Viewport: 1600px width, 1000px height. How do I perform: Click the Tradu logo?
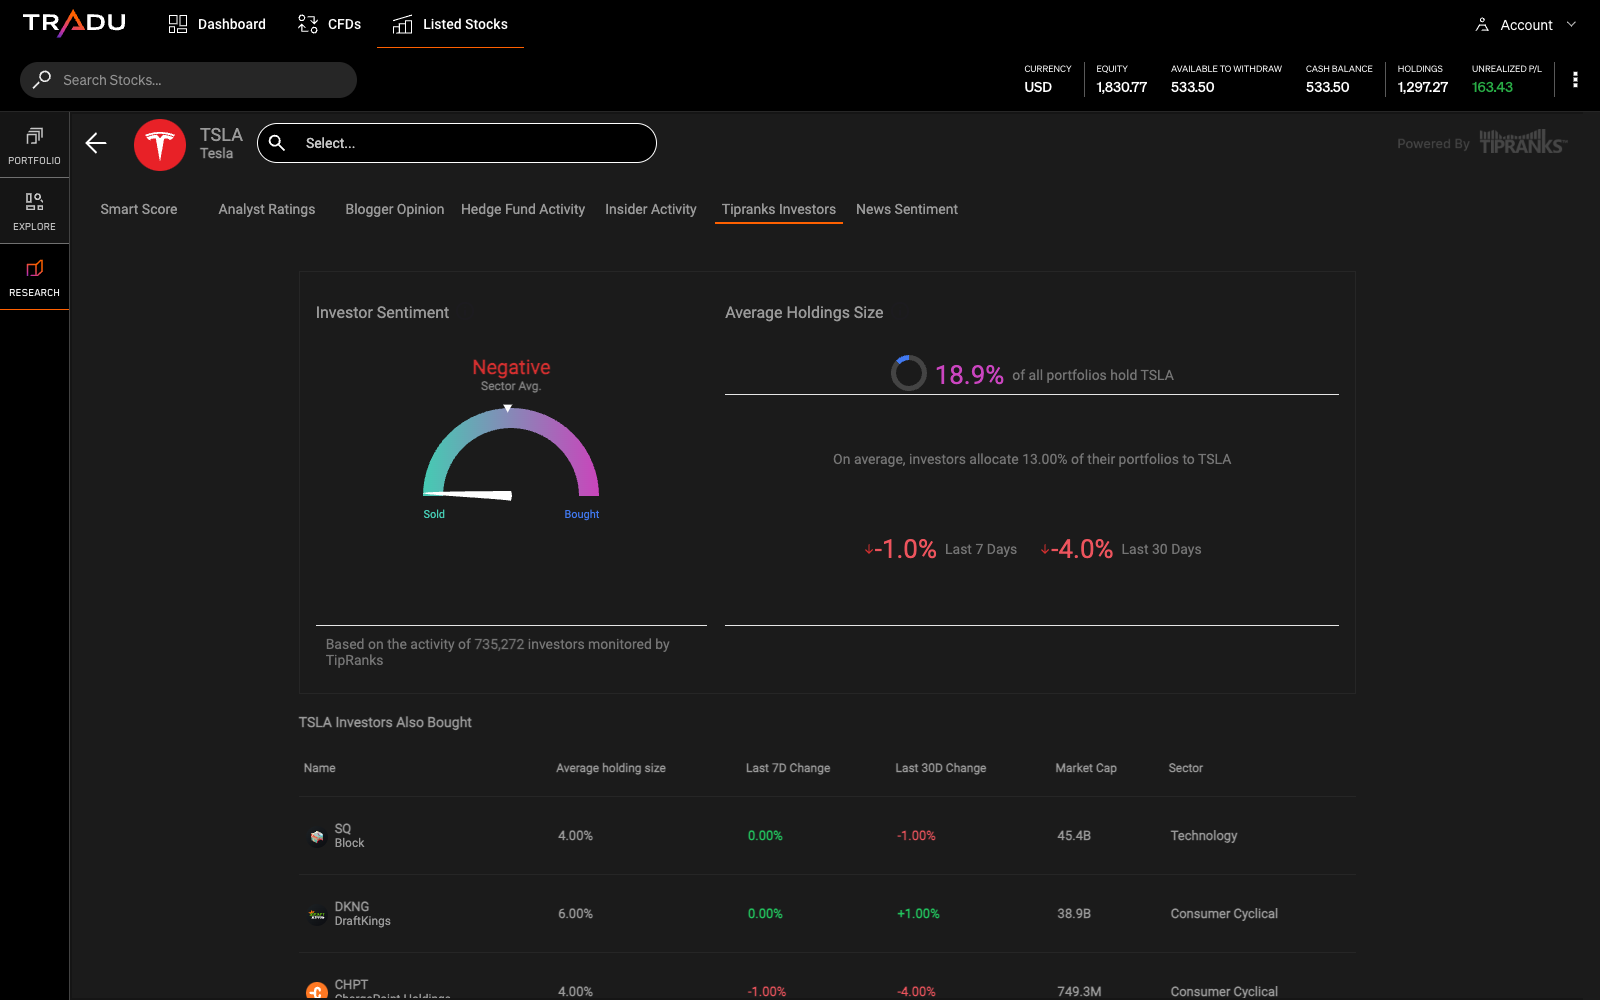click(x=74, y=23)
